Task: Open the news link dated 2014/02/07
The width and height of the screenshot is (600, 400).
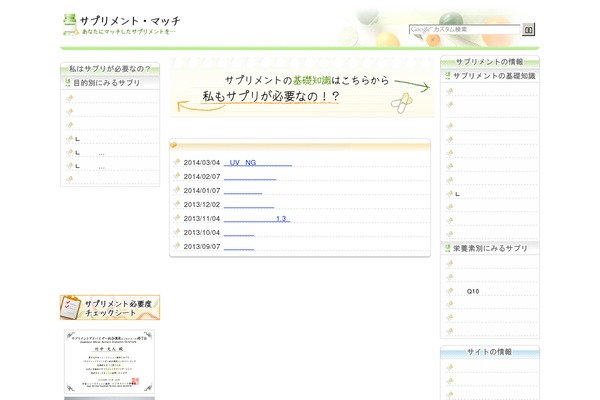Action: click(250, 177)
